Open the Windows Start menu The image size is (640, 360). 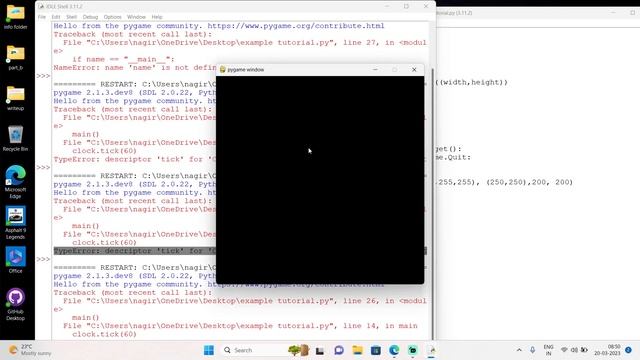pyautogui.click(x=209, y=350)
